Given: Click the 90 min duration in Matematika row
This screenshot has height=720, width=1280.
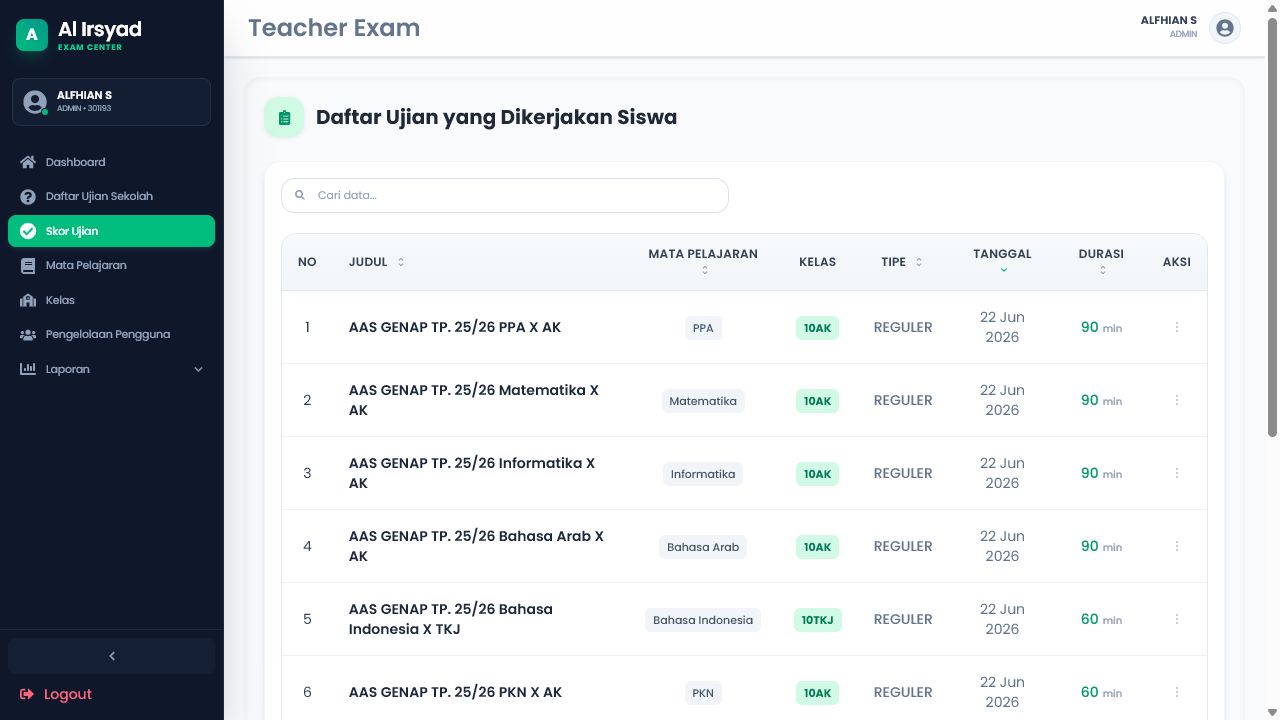Looking at the screenshot, I should point(1101,400).
